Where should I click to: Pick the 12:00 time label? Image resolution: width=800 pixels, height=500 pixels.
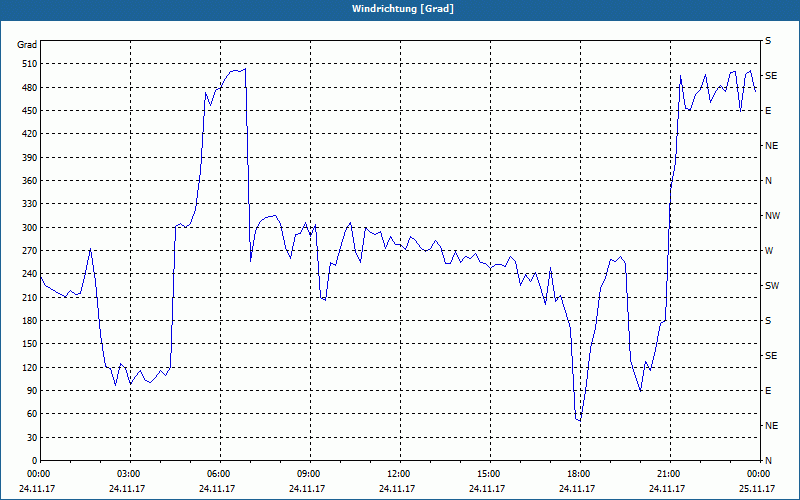click(x=397, y=474)
